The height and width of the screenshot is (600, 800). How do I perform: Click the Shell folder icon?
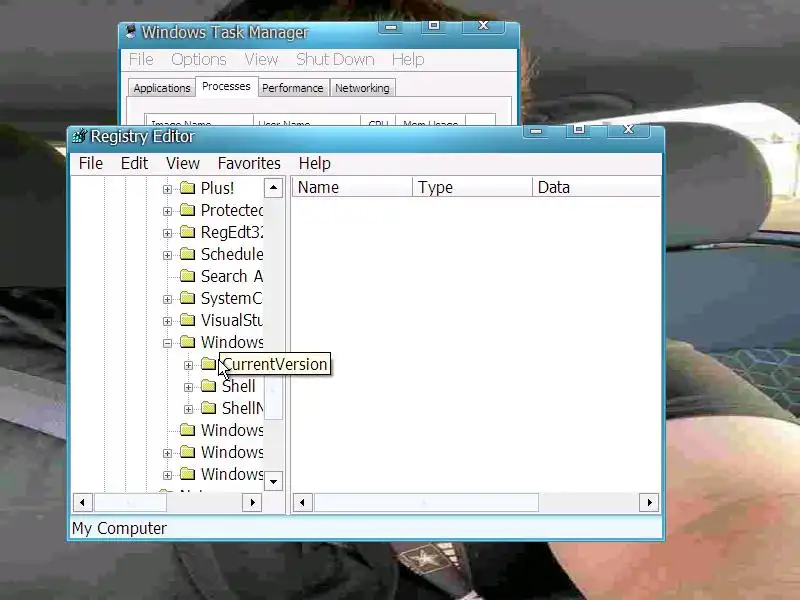(209, 385)
